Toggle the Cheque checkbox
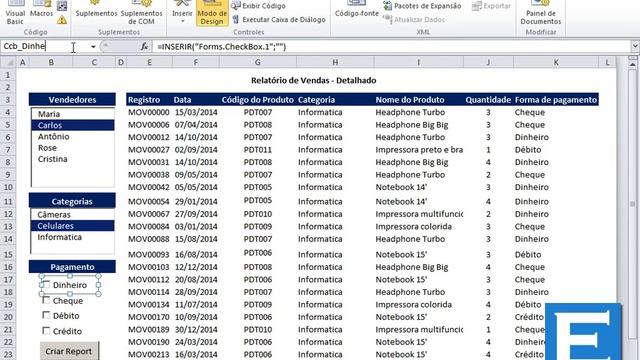Image resolution: width=640 pixels, height=360 pixels. [x=46, y=300]
